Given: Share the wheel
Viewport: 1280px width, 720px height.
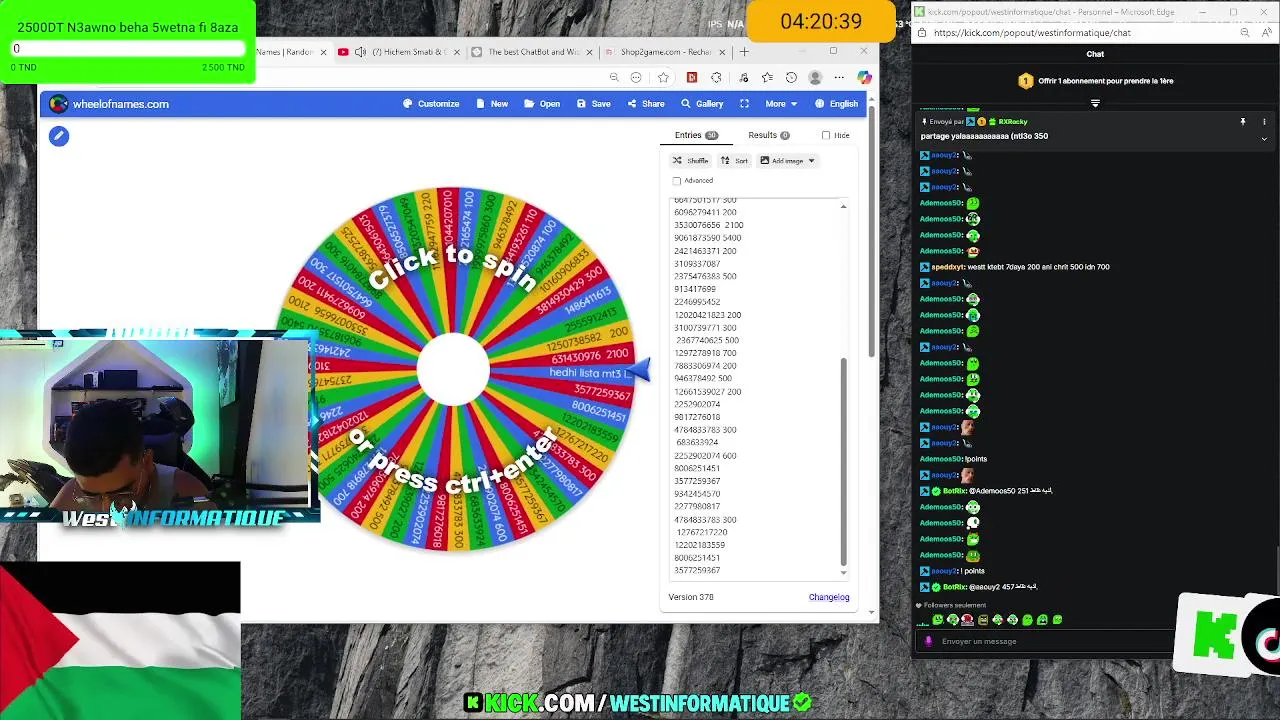Looking at the screenshot, I should (x=645, y=104).
